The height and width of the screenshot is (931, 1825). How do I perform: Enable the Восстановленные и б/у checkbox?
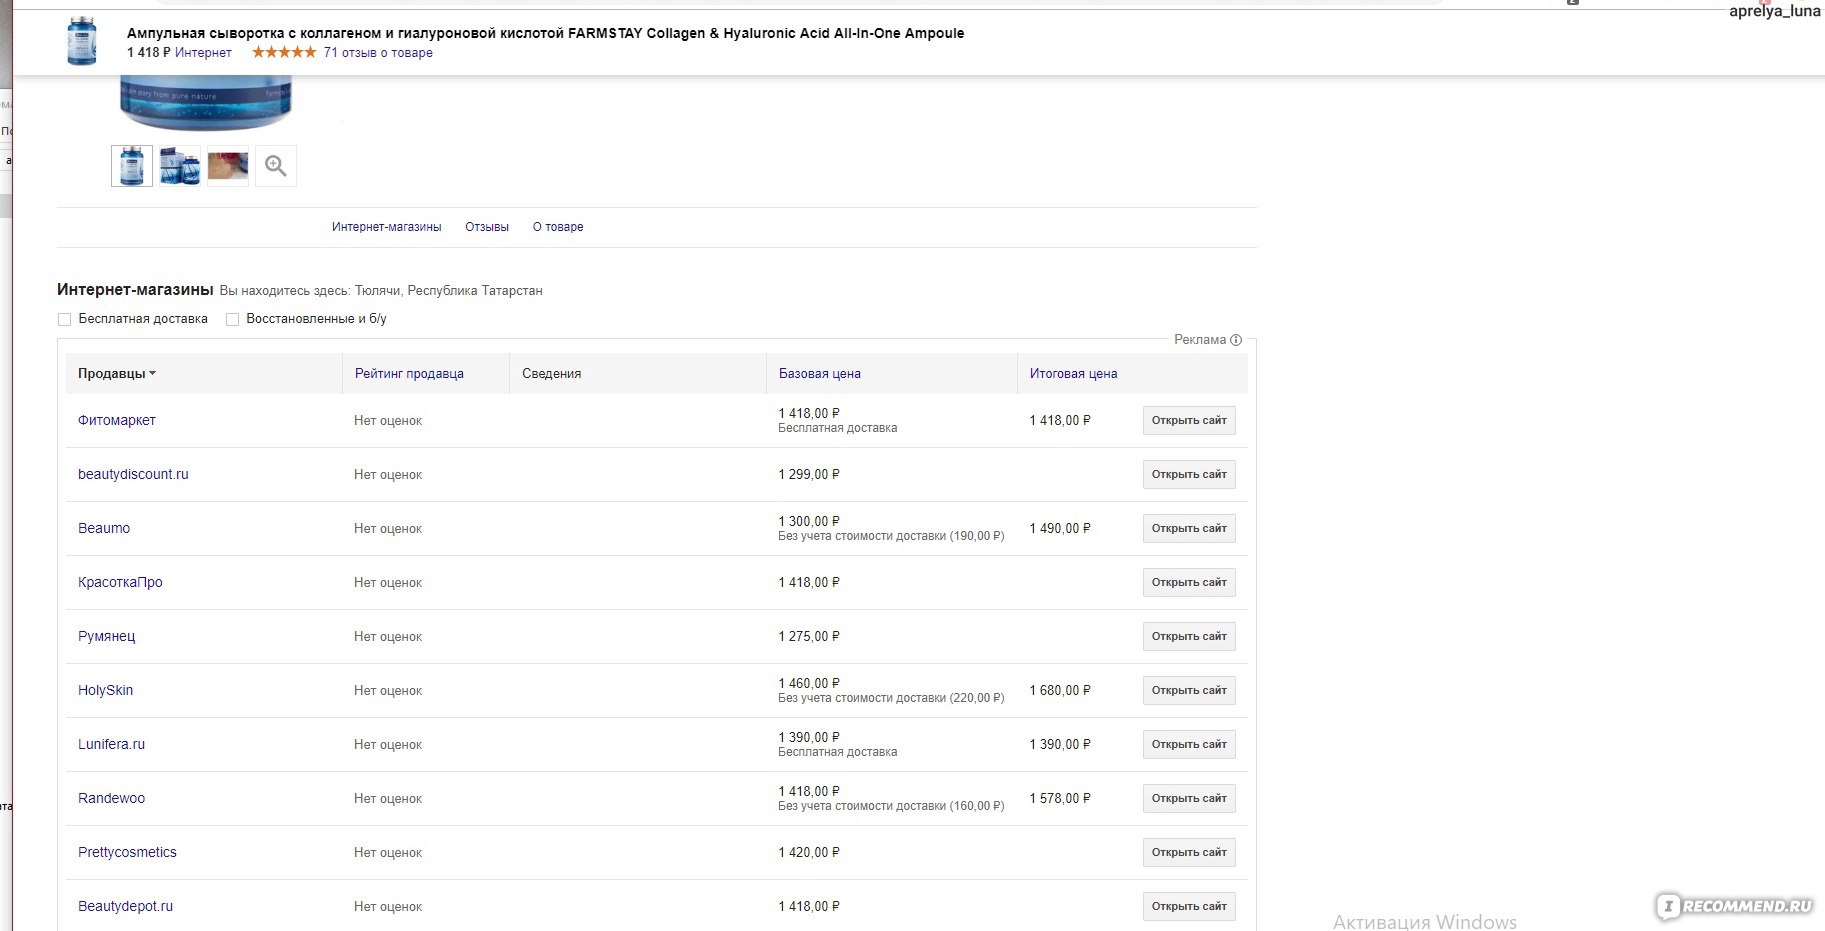click(x=232, y=319)
